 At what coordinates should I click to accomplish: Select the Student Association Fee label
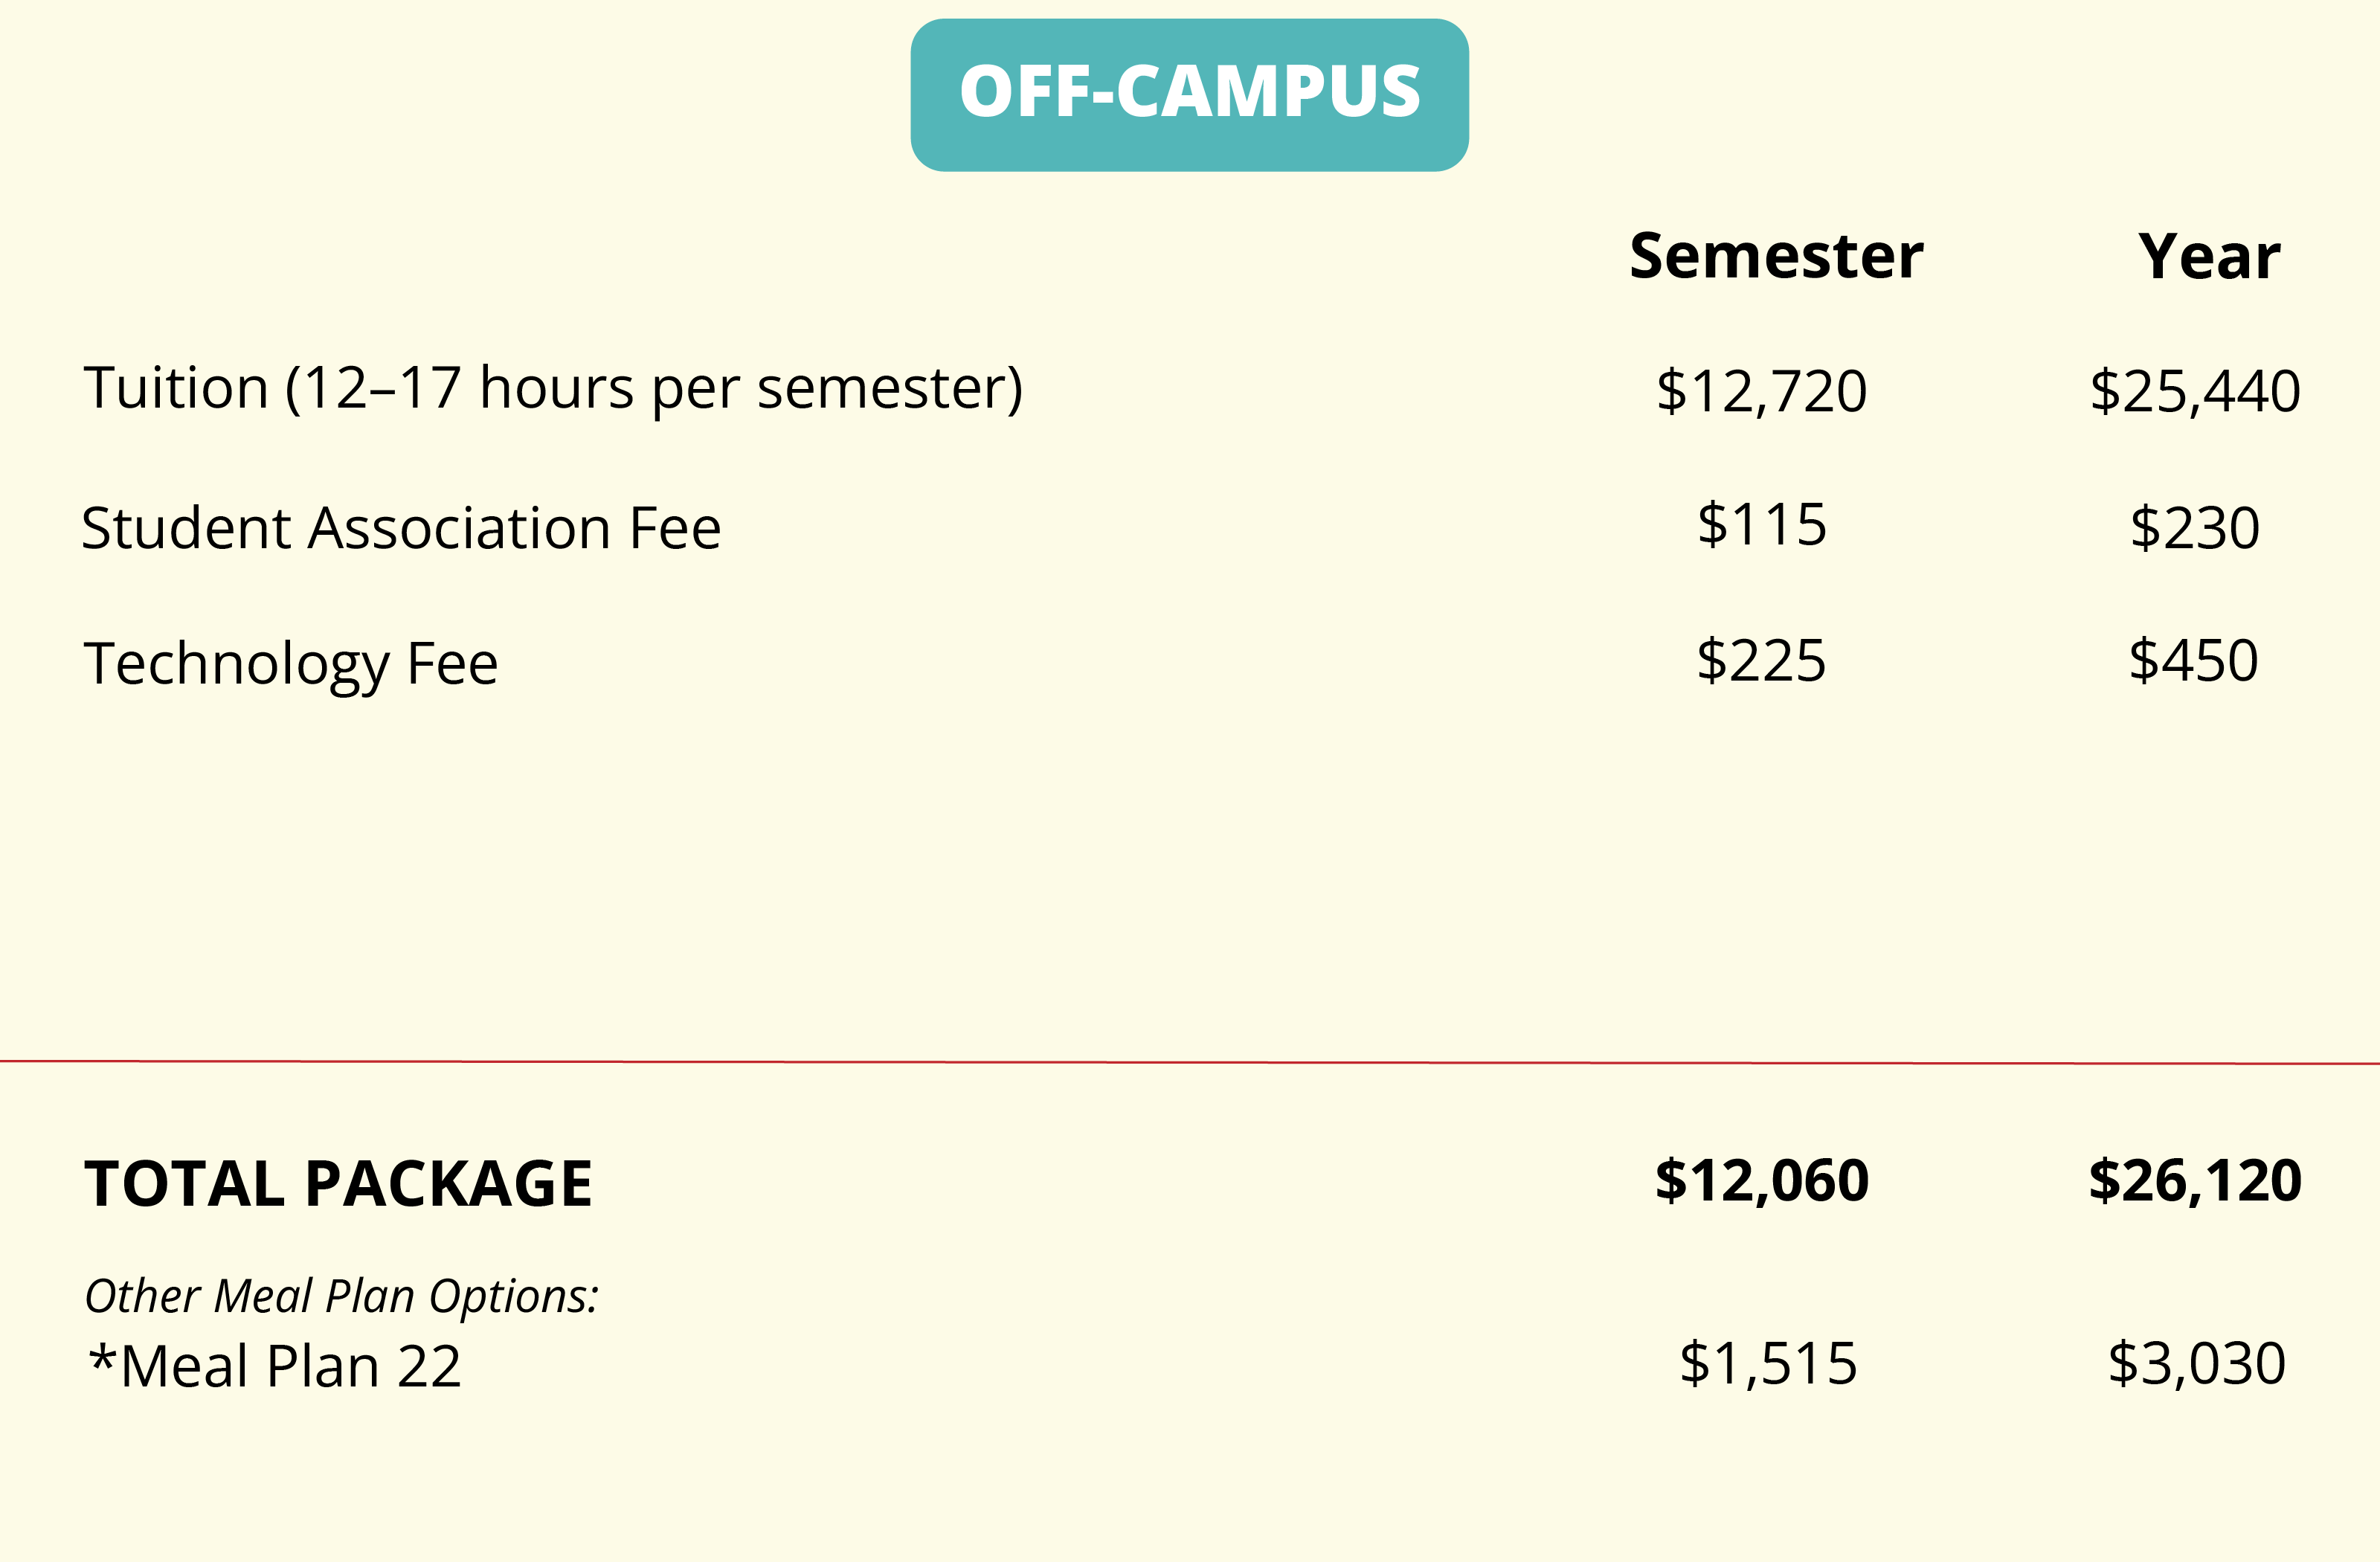pos(401,528)
